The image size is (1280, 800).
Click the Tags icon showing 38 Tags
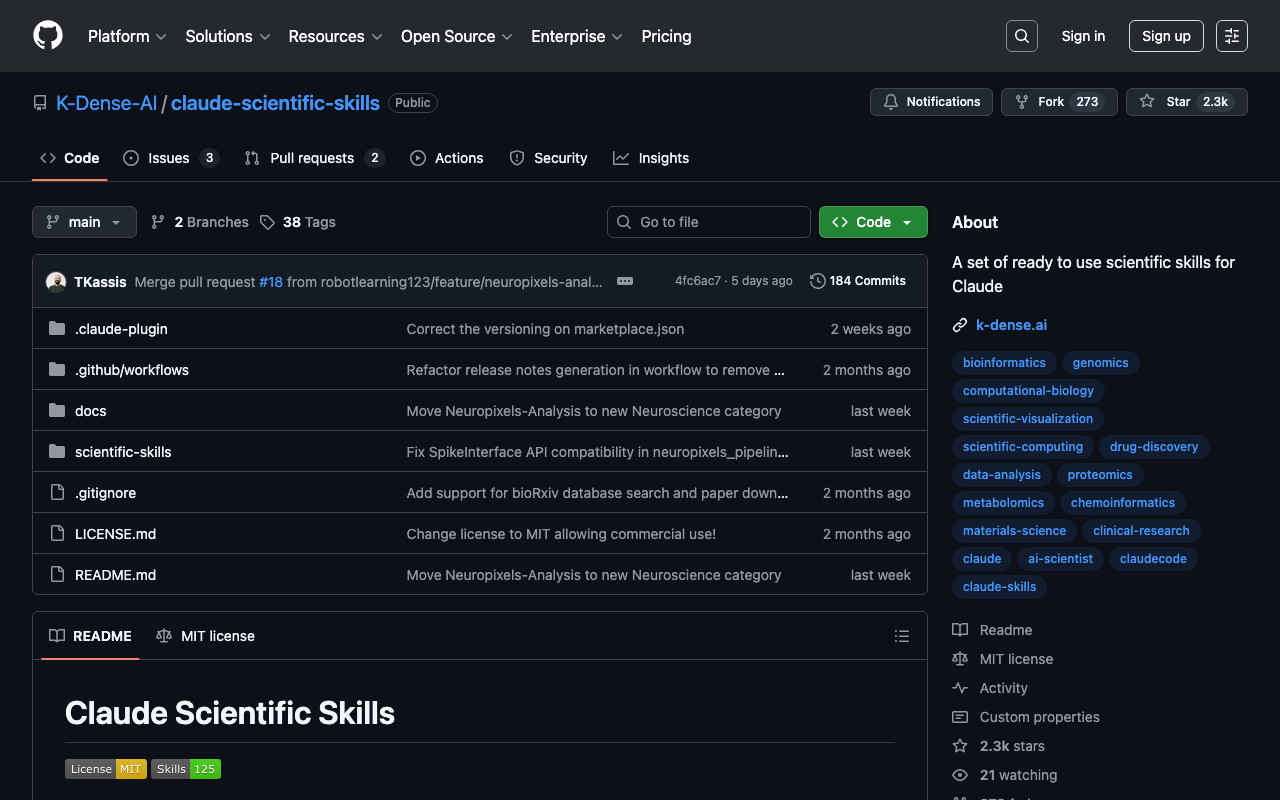[268, 222]
